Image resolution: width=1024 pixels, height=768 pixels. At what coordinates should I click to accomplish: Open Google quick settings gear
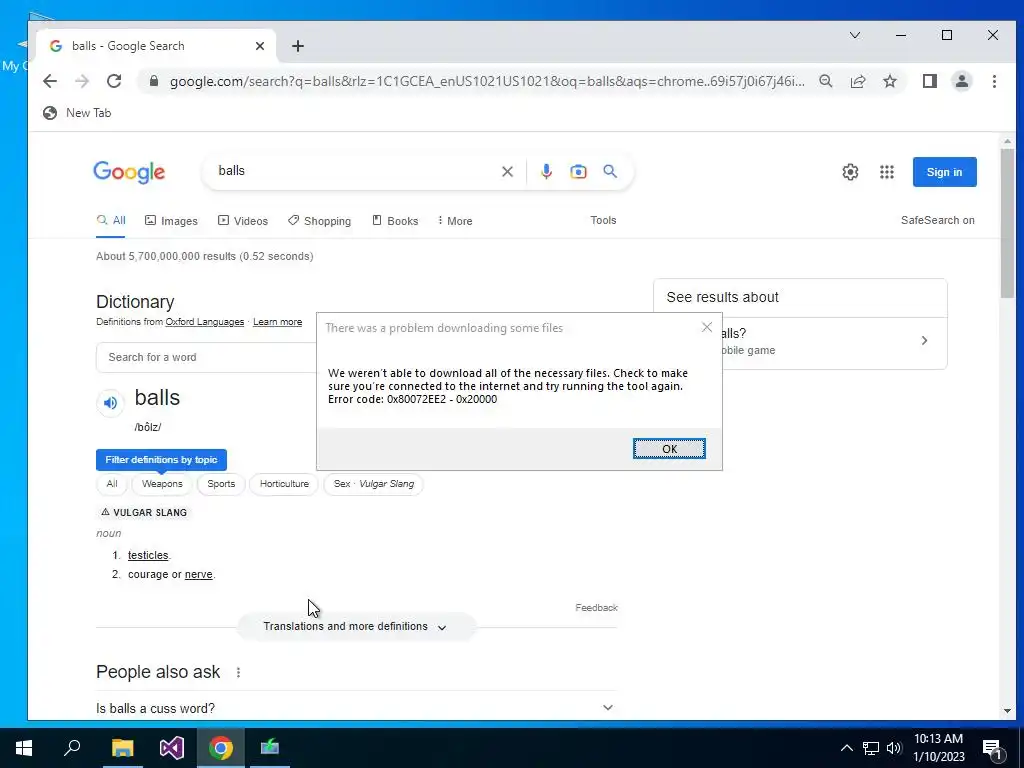tap(850, 172)
